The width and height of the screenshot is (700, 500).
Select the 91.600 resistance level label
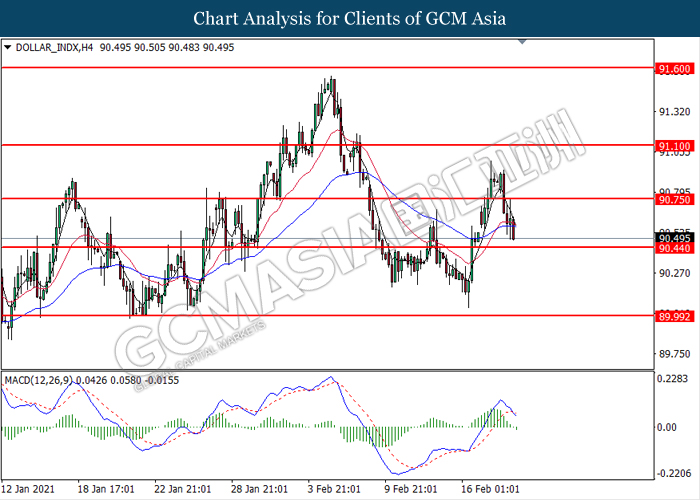click(x=675, y=69)
